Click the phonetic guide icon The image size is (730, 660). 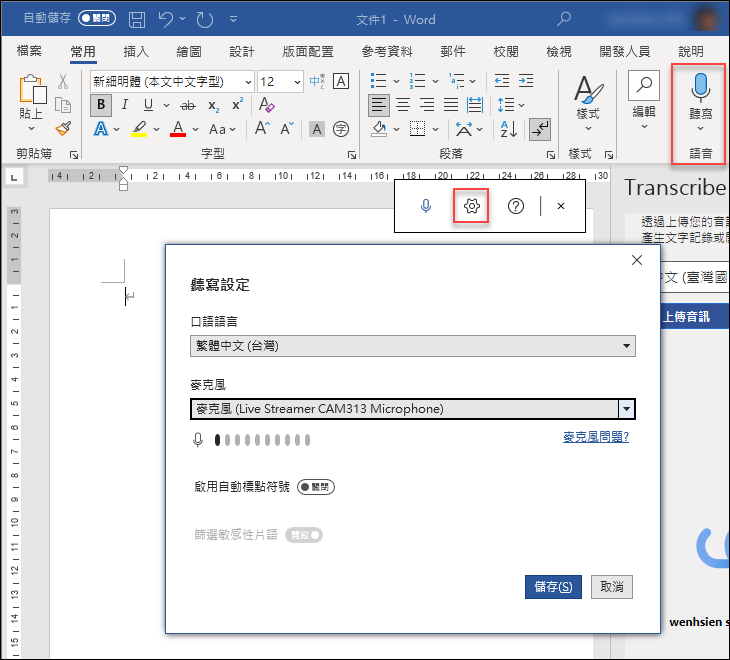pyautogui.click(x=317, y=81)
